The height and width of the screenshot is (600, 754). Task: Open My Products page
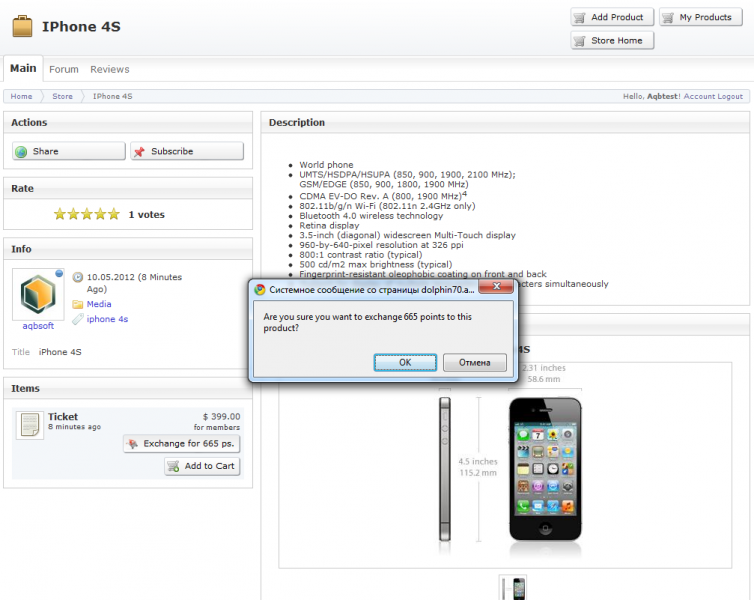click(x=701, y=17)
